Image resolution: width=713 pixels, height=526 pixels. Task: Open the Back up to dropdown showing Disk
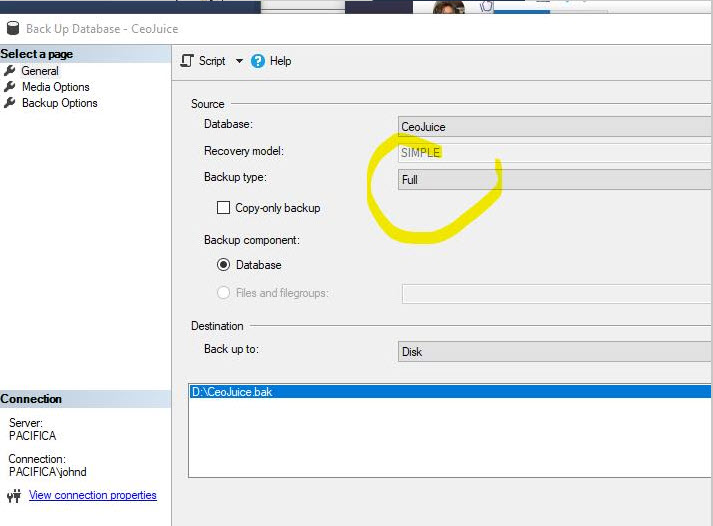(555, 351)
